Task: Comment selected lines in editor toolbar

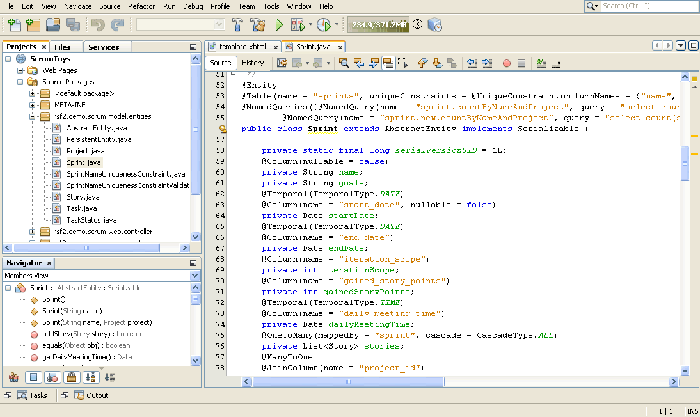Action: pyautogui.click(x=541, y=63)
